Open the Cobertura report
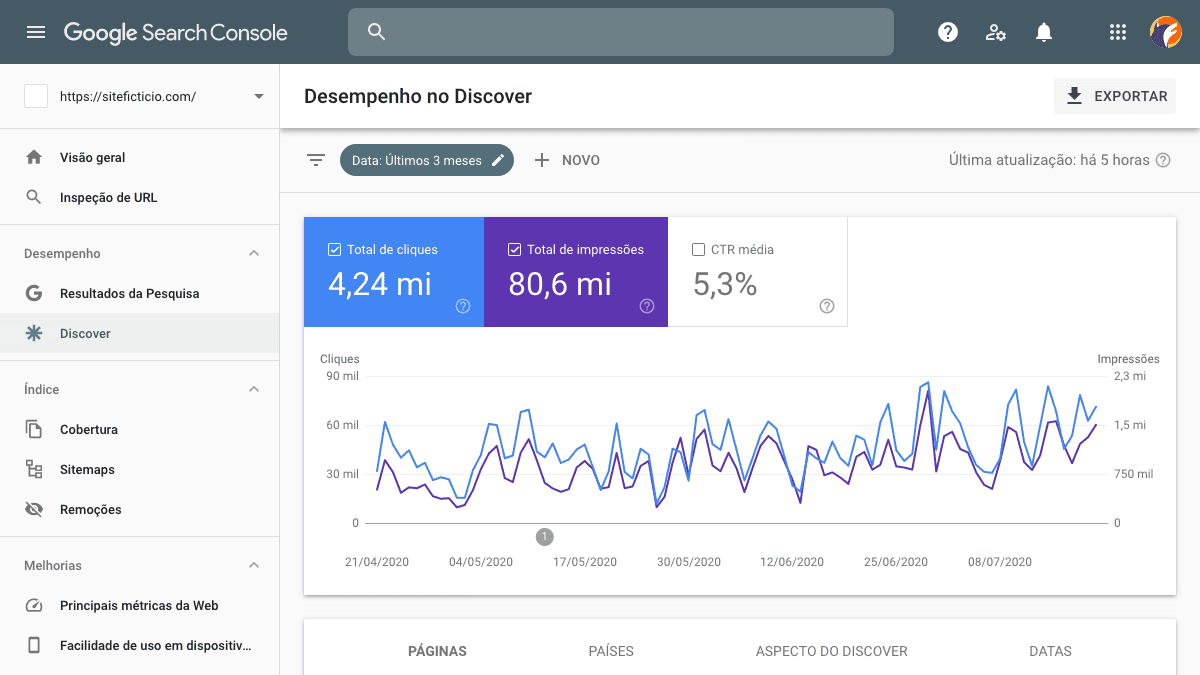 (140, 429)
